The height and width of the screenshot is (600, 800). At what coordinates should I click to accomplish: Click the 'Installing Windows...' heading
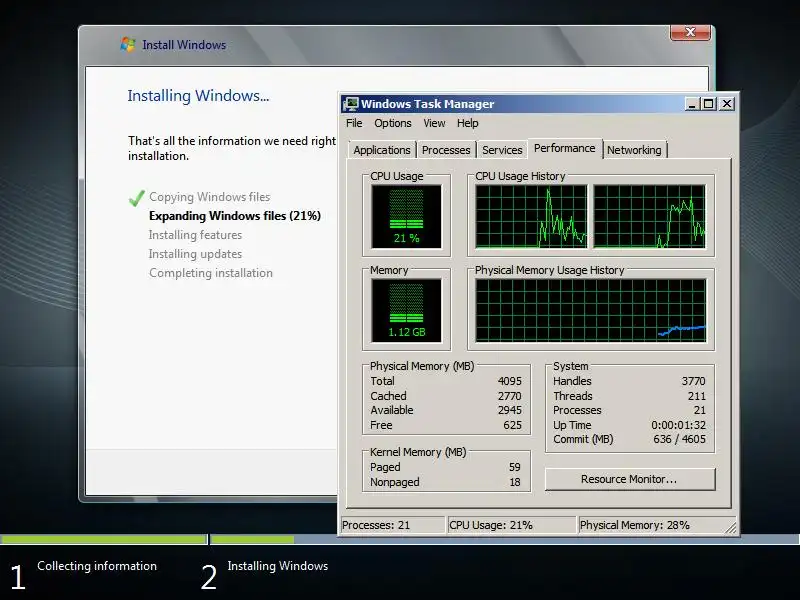click(198, 95)
